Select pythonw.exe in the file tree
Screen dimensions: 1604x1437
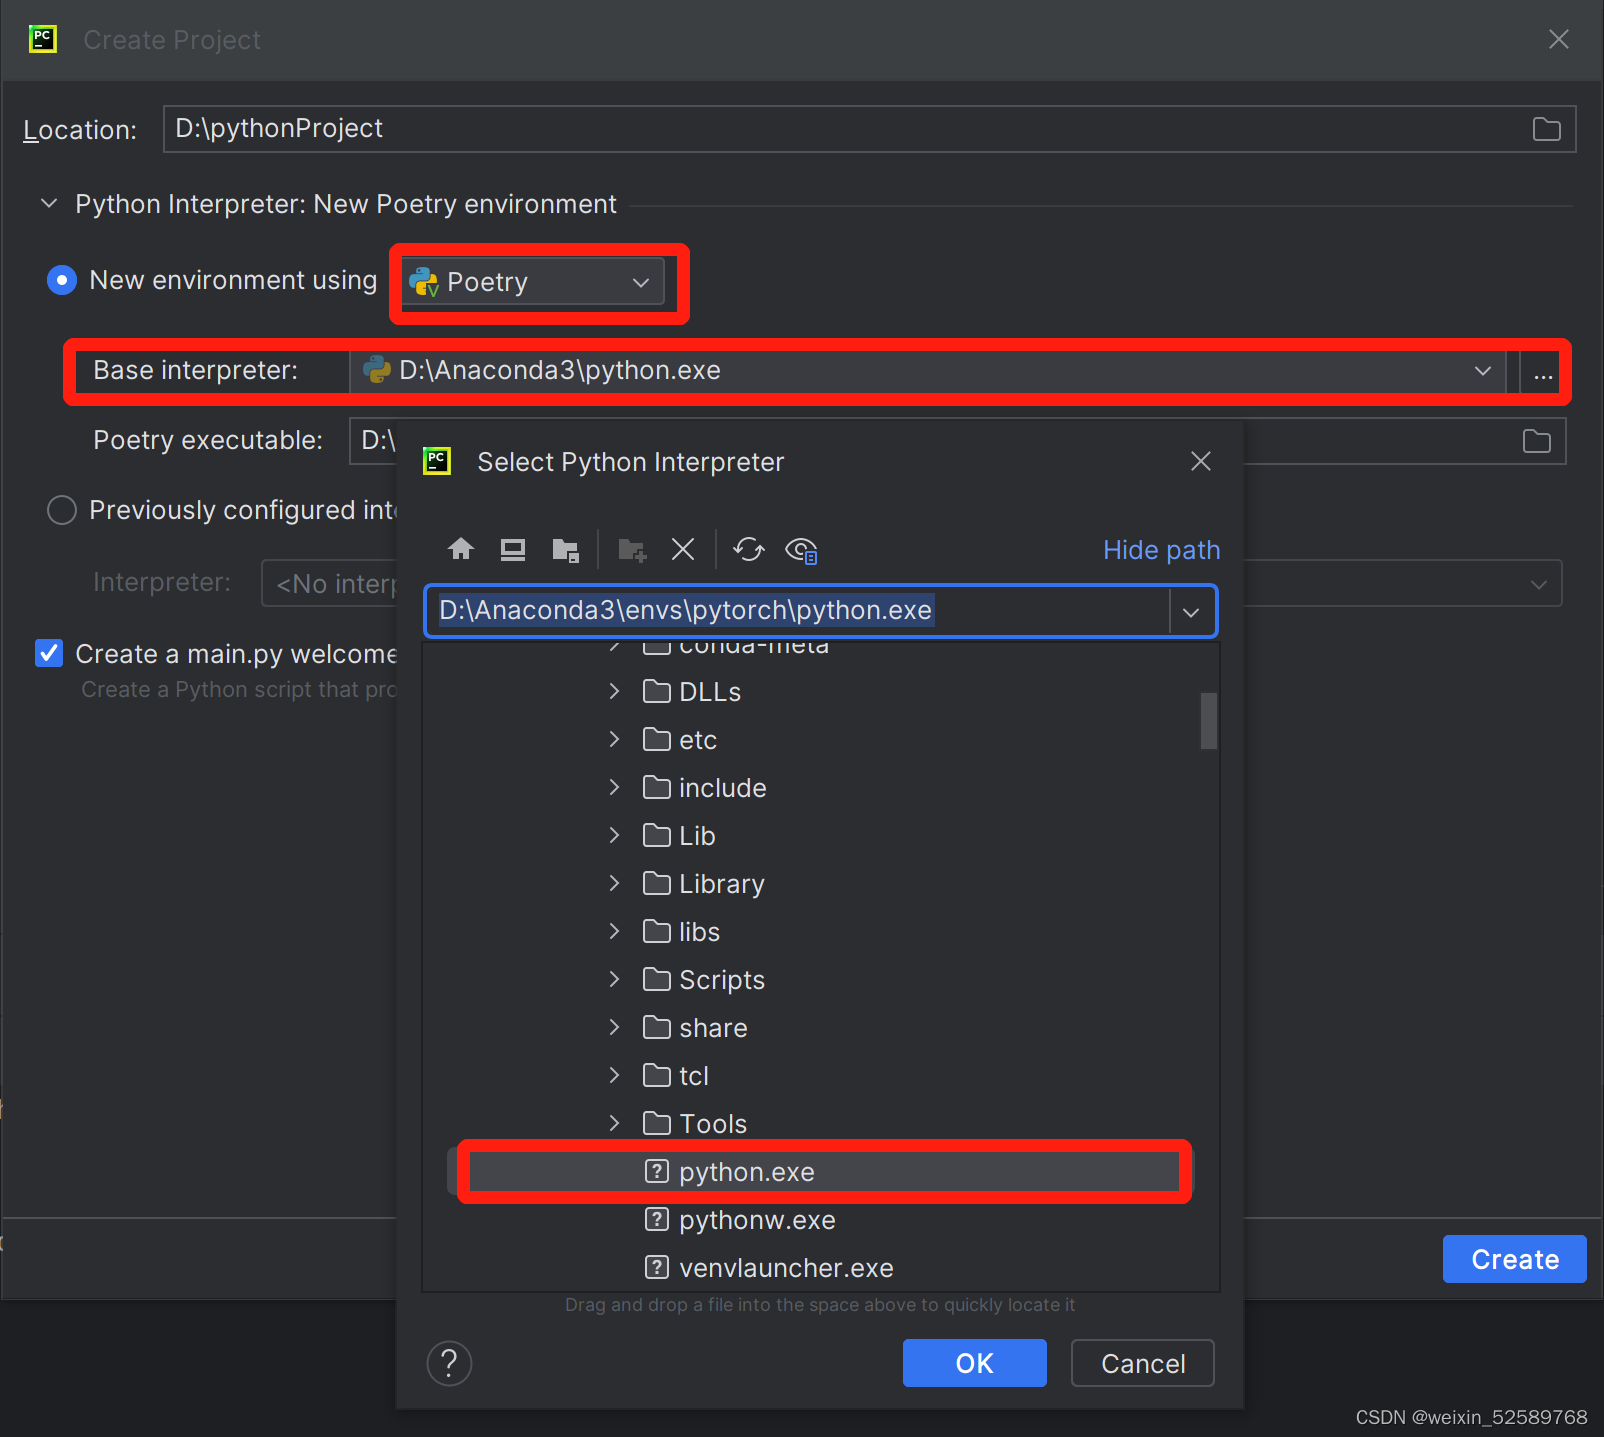point(822,1219)
